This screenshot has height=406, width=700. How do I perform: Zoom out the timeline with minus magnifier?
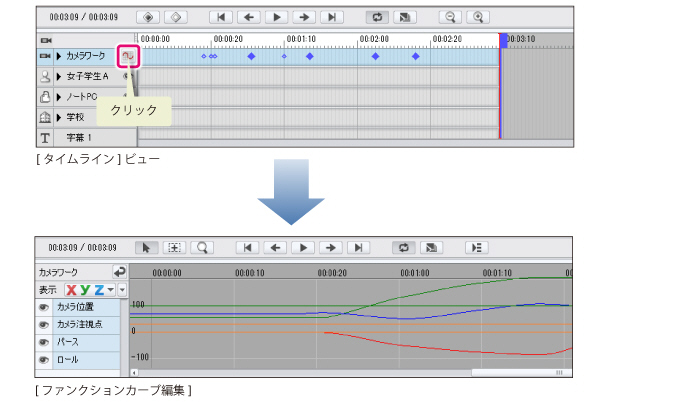(x=450, y=17)
